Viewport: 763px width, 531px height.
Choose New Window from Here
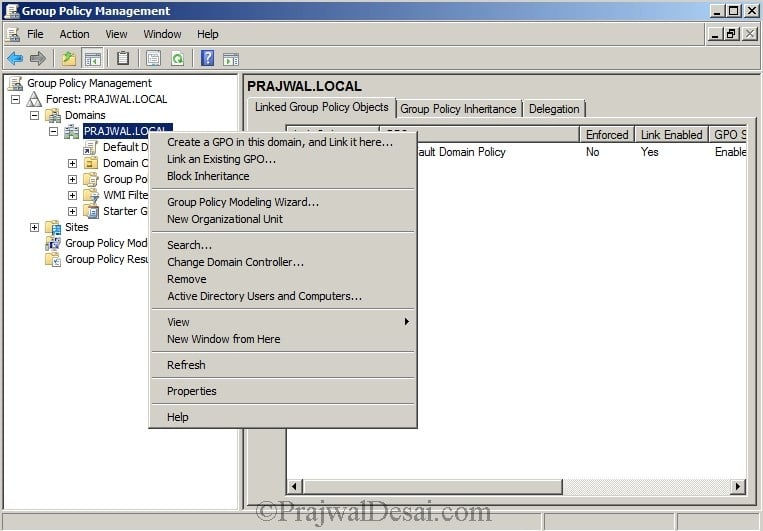click(283, 339)
